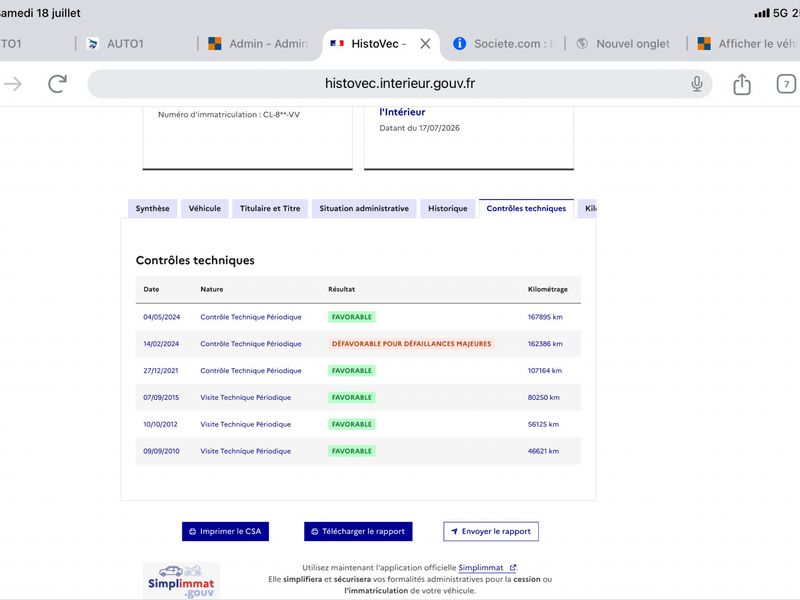Image resolution: width=800 pixels, height=600 pixels.
Task: Click the mileage 56125 km
Action: point(543,424)
